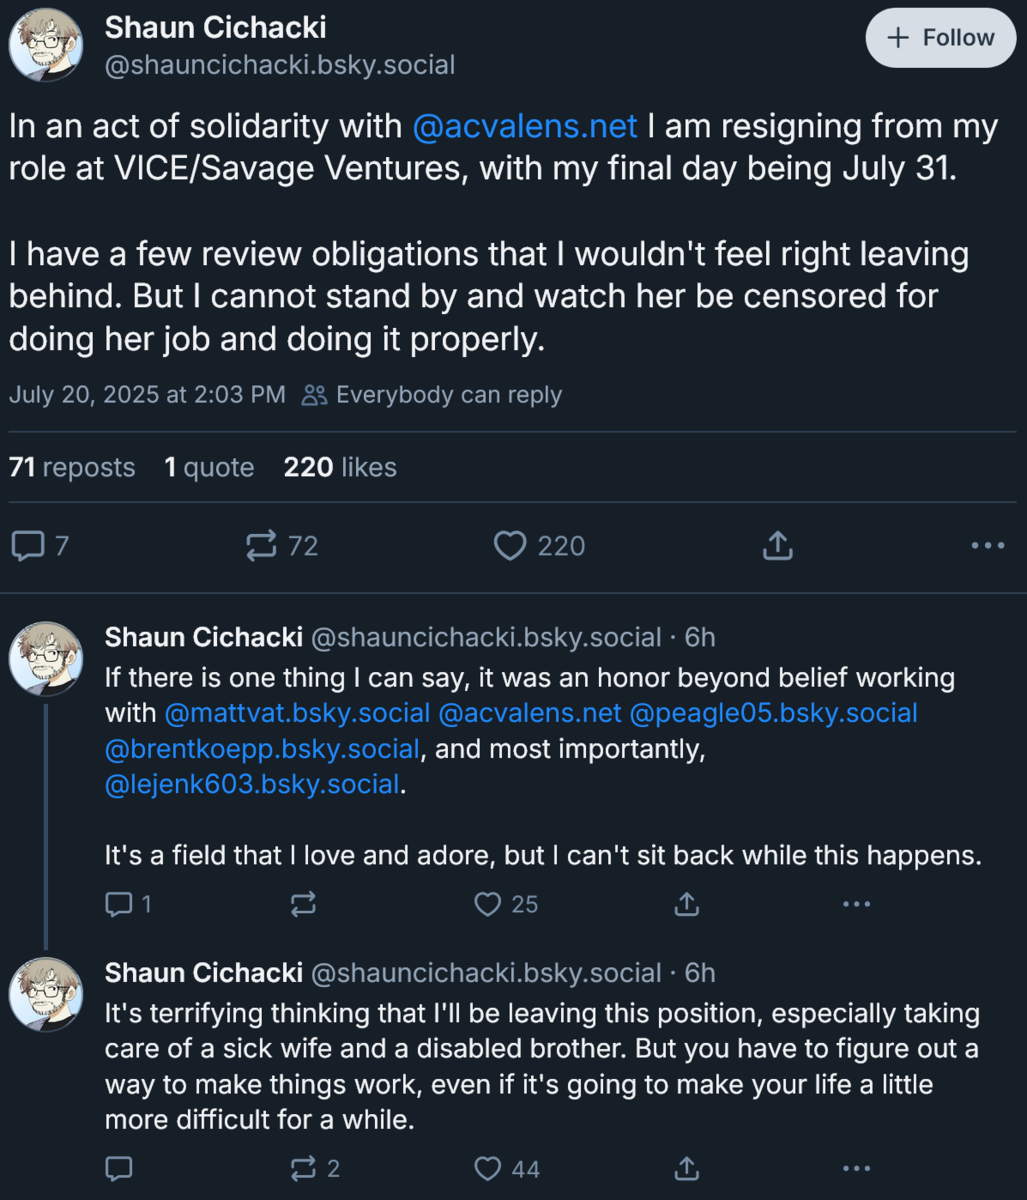Screen dimensions: 1027x1200
Task: Share the main resignation post
Action: click(x=778, y=546)
